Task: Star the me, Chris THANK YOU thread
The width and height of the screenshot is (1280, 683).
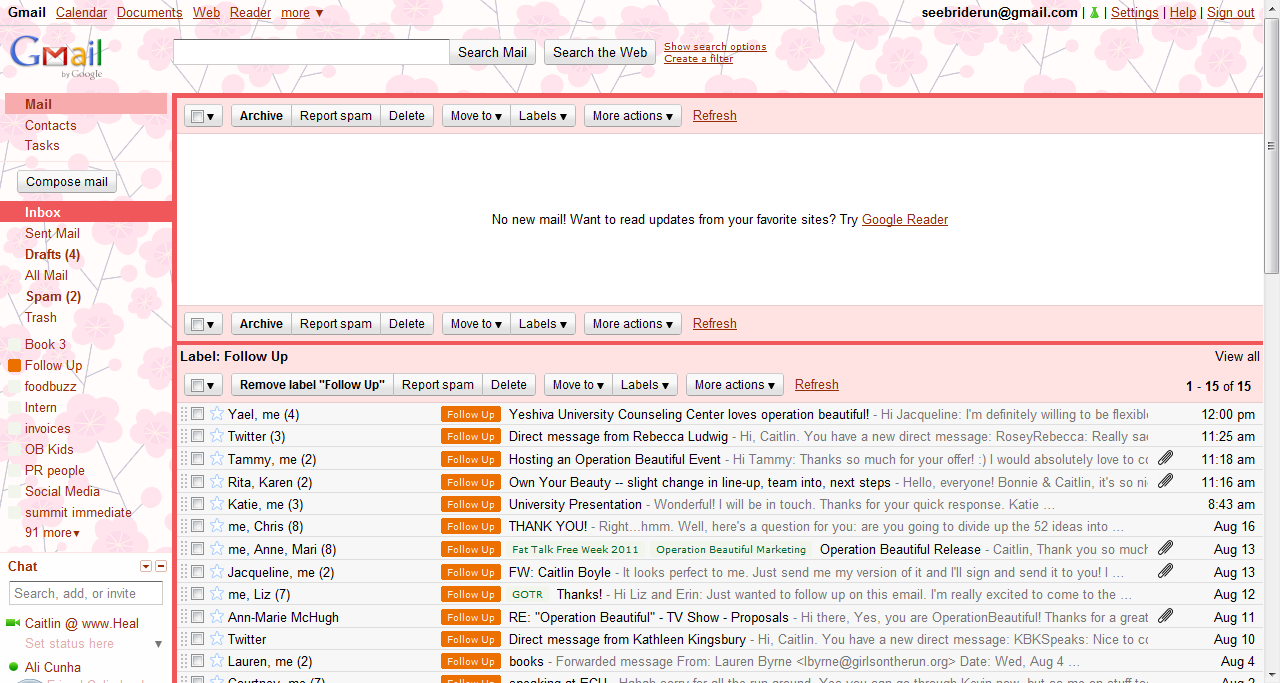Action: [217, 526]
